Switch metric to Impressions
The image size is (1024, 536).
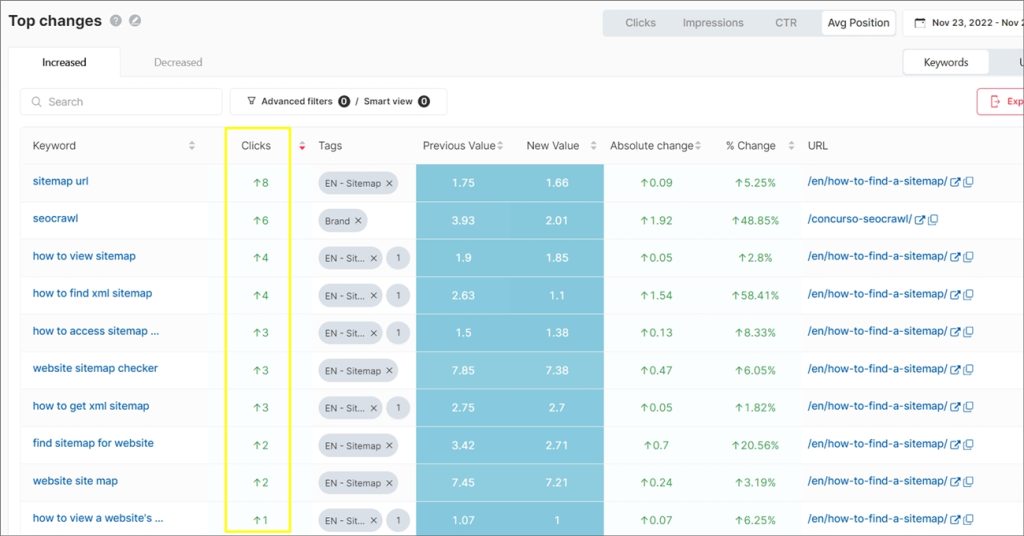click(713, 23)
